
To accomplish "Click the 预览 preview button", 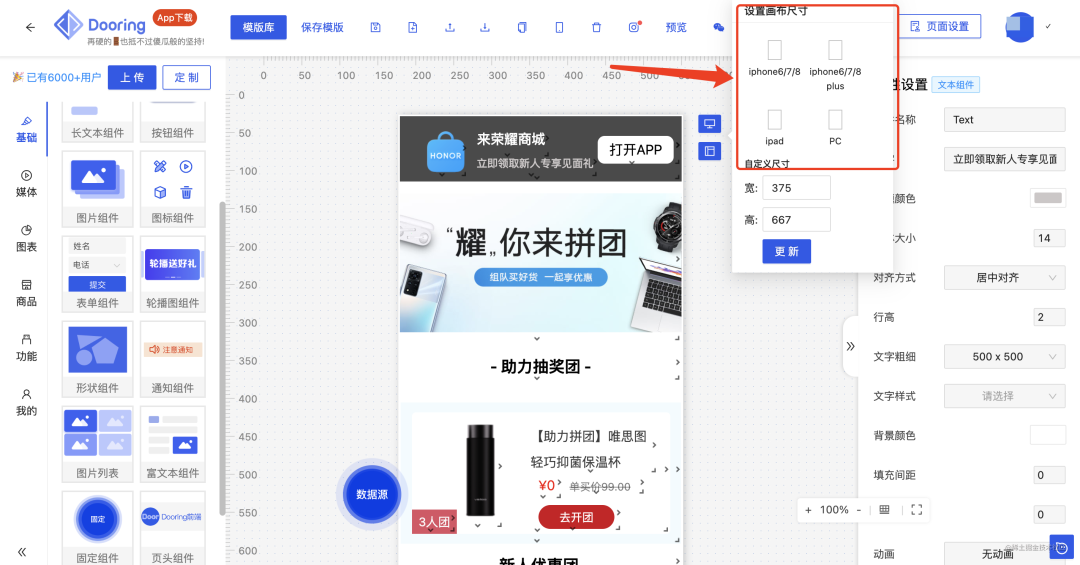I will click(x=676, y=28).
